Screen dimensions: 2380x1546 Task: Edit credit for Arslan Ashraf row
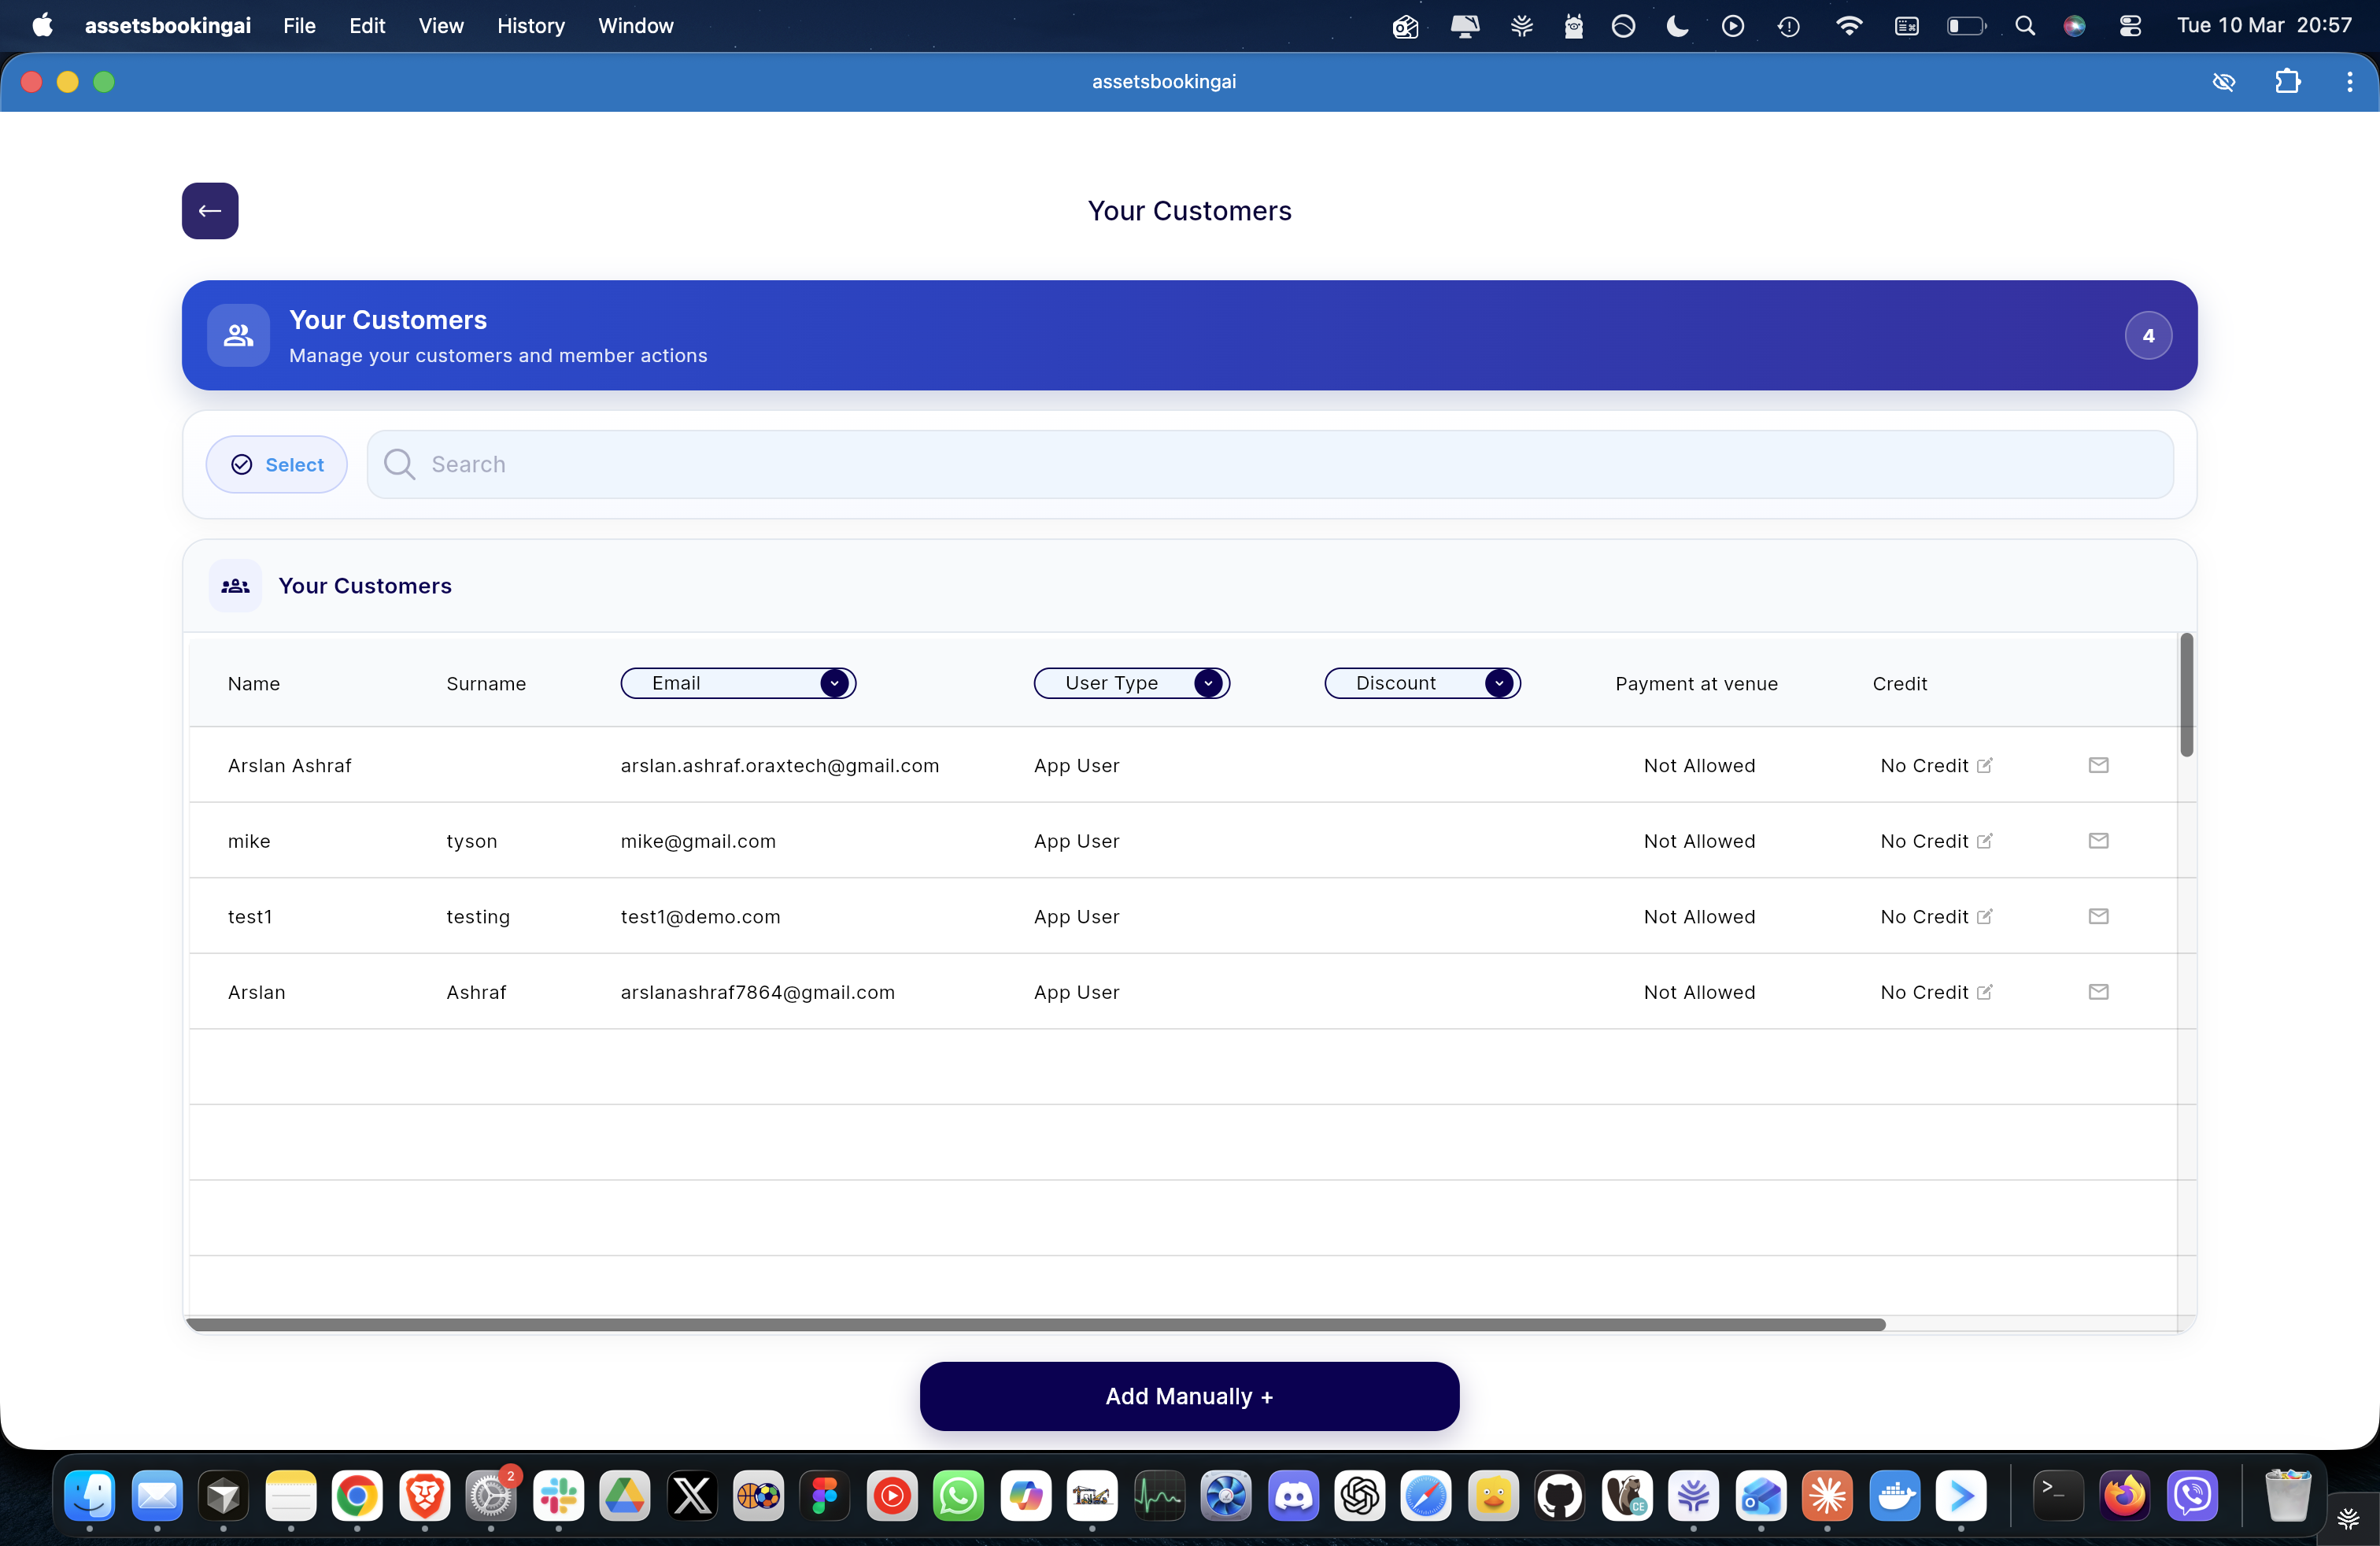tap(1984, 765)
